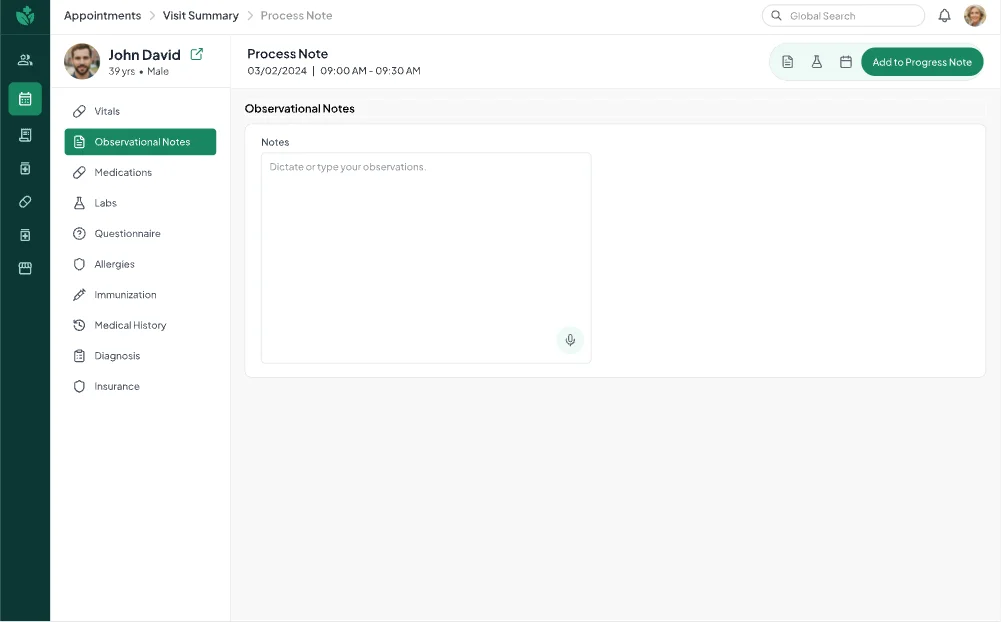This screenshot has height=622, width=1001.
Task: Click the pill bottle icon in left rail
Action: tap(25, 169)
